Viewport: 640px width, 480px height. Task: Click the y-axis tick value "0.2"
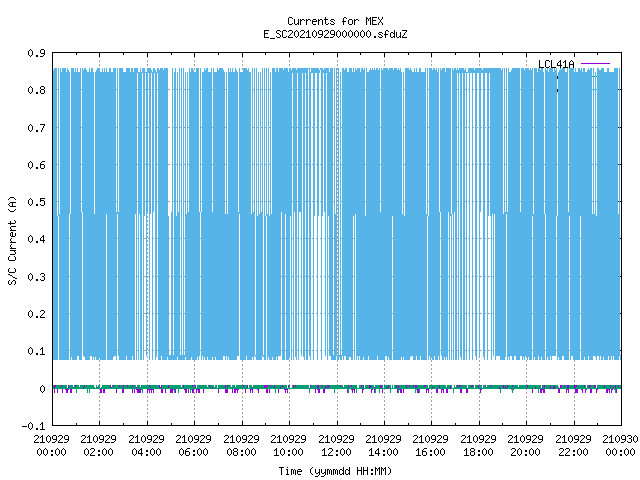(x=36, y=314)
